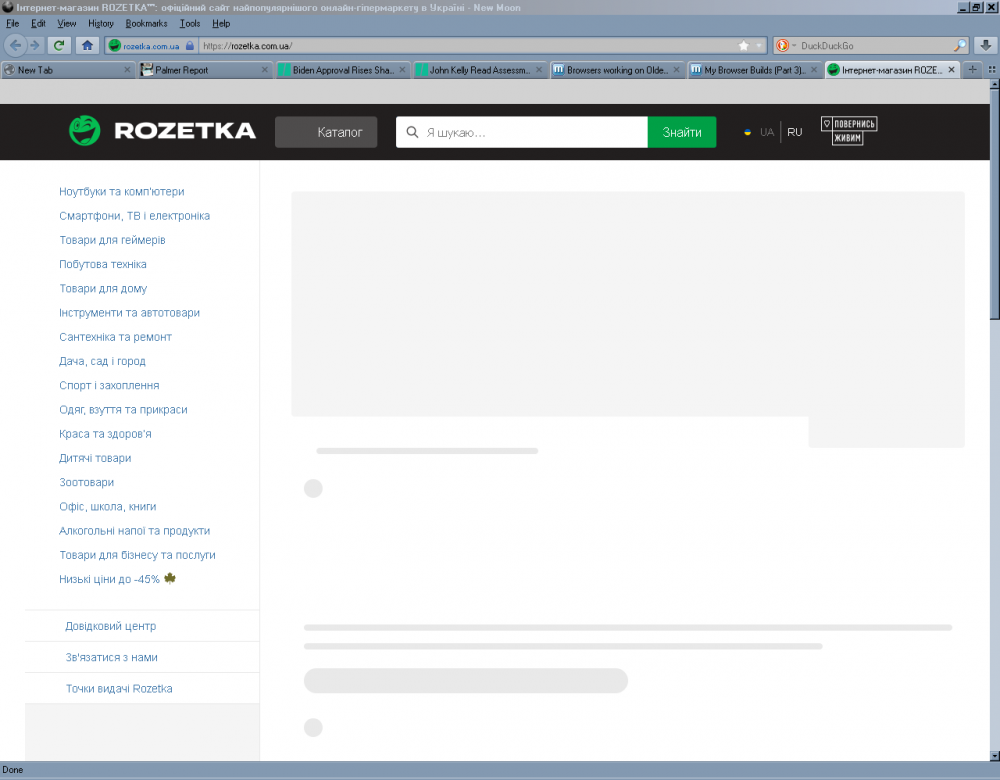Go back with the browser Back arrow
This screenshot has width=1000, height=780.
tap(15, 45)
